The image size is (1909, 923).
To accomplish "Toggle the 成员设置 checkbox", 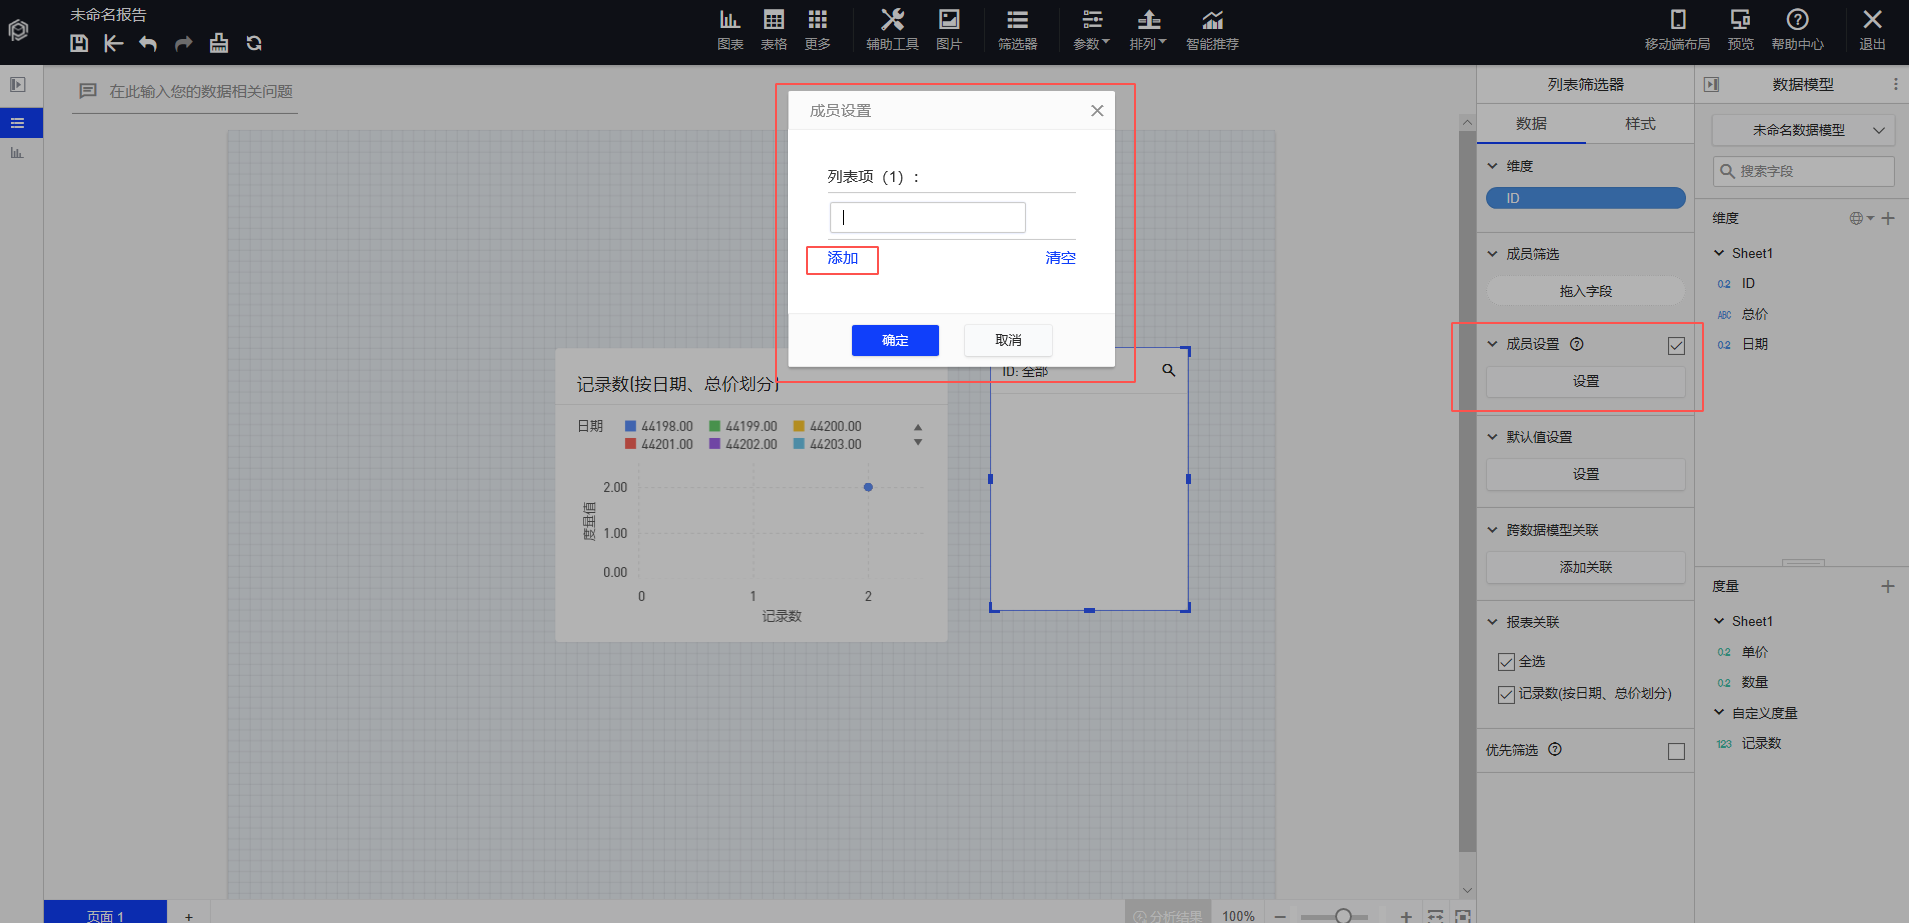I will pos(1676,346).
